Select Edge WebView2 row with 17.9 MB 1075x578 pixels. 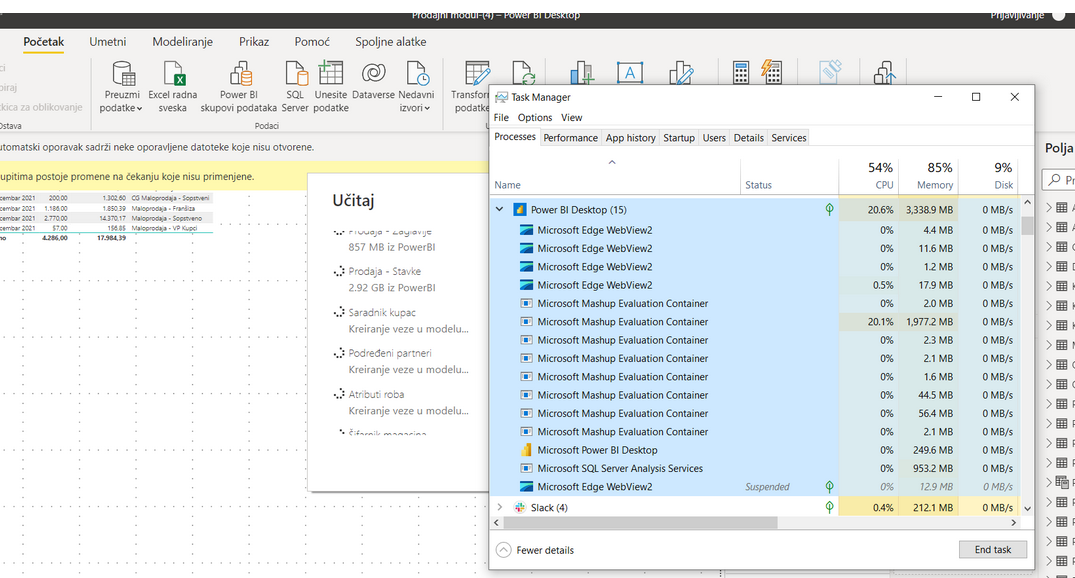754,285
